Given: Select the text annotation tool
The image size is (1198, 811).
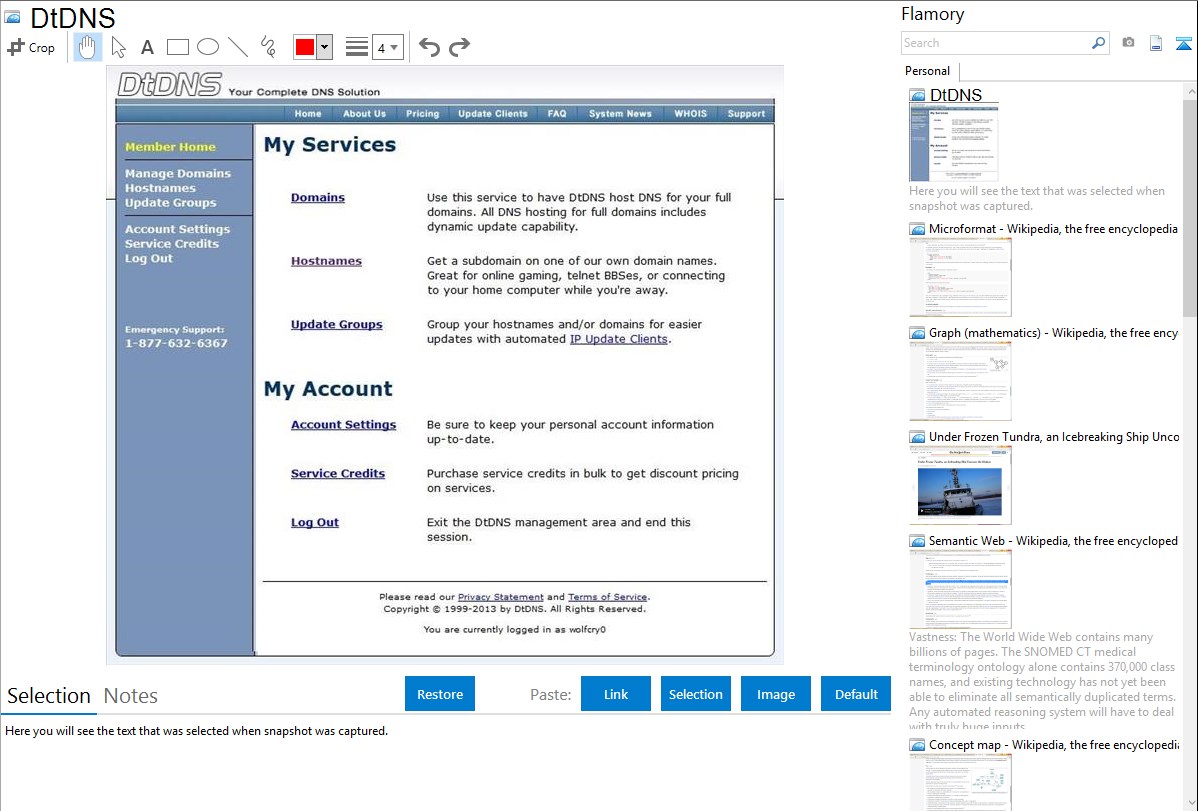Looking at the screenshot, I should (x=147, y=47).
